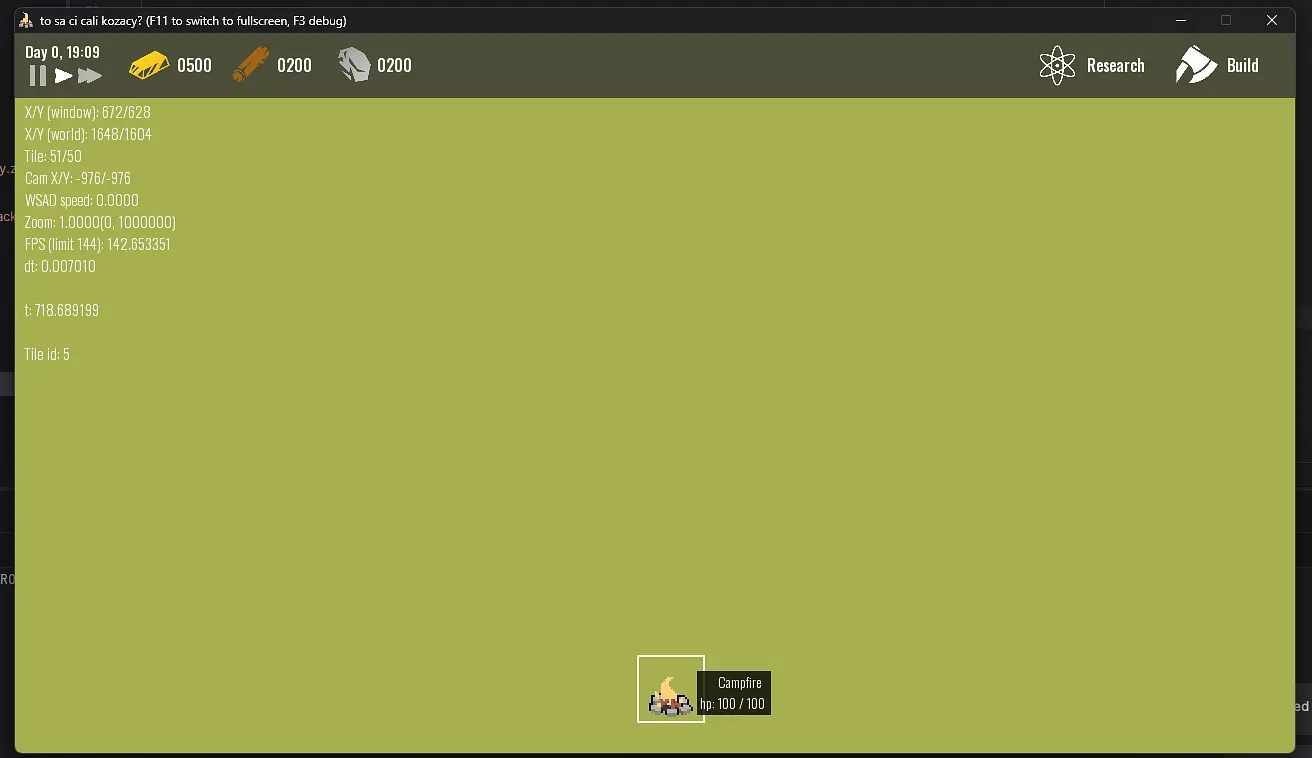Pause the game simulation

(37, 76)
